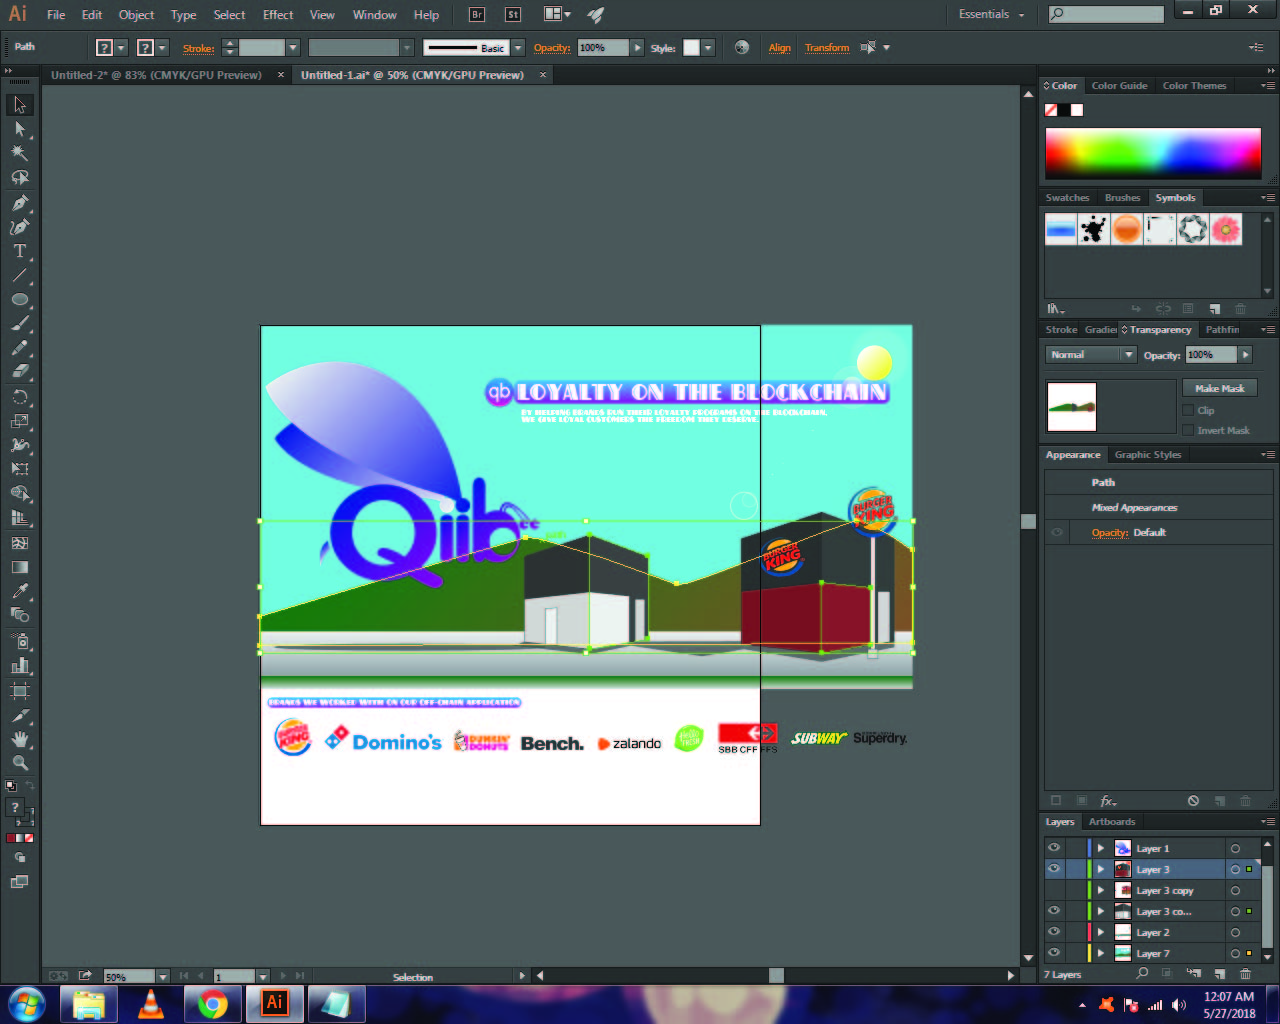
Task: Select the Pen tool
Action: [x=20, y=202]
